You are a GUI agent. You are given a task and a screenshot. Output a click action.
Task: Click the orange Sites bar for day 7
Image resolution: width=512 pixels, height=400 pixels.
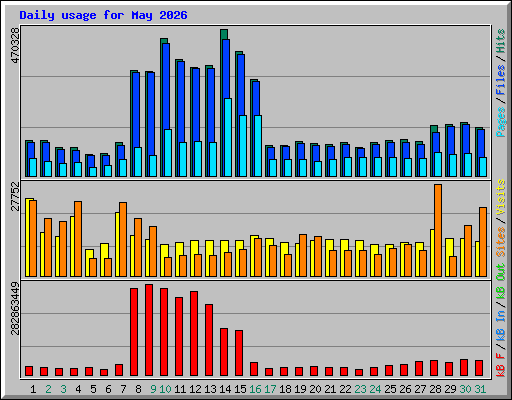pos(123,239)
